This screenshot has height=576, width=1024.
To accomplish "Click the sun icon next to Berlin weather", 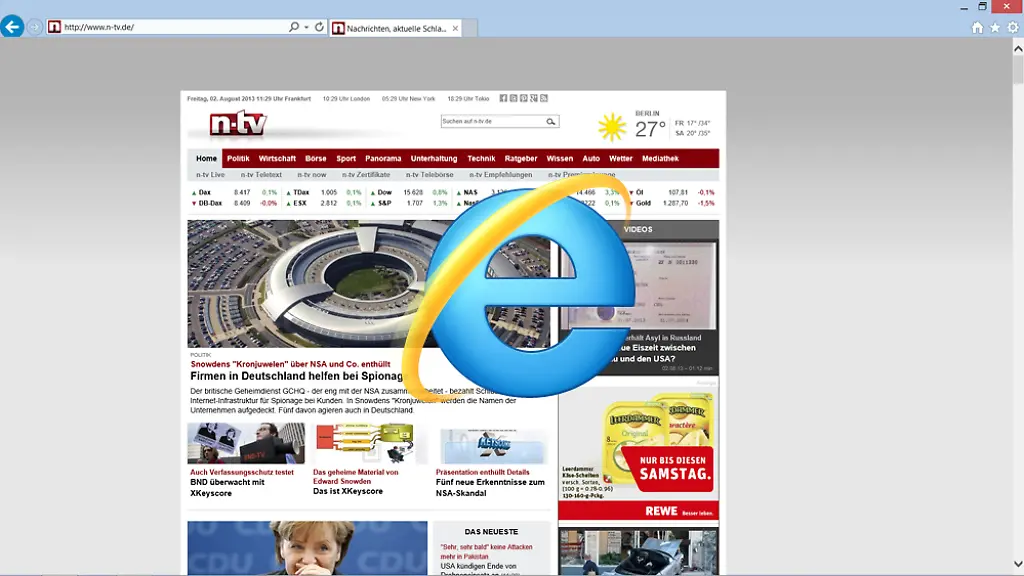I will coord(610,124).
